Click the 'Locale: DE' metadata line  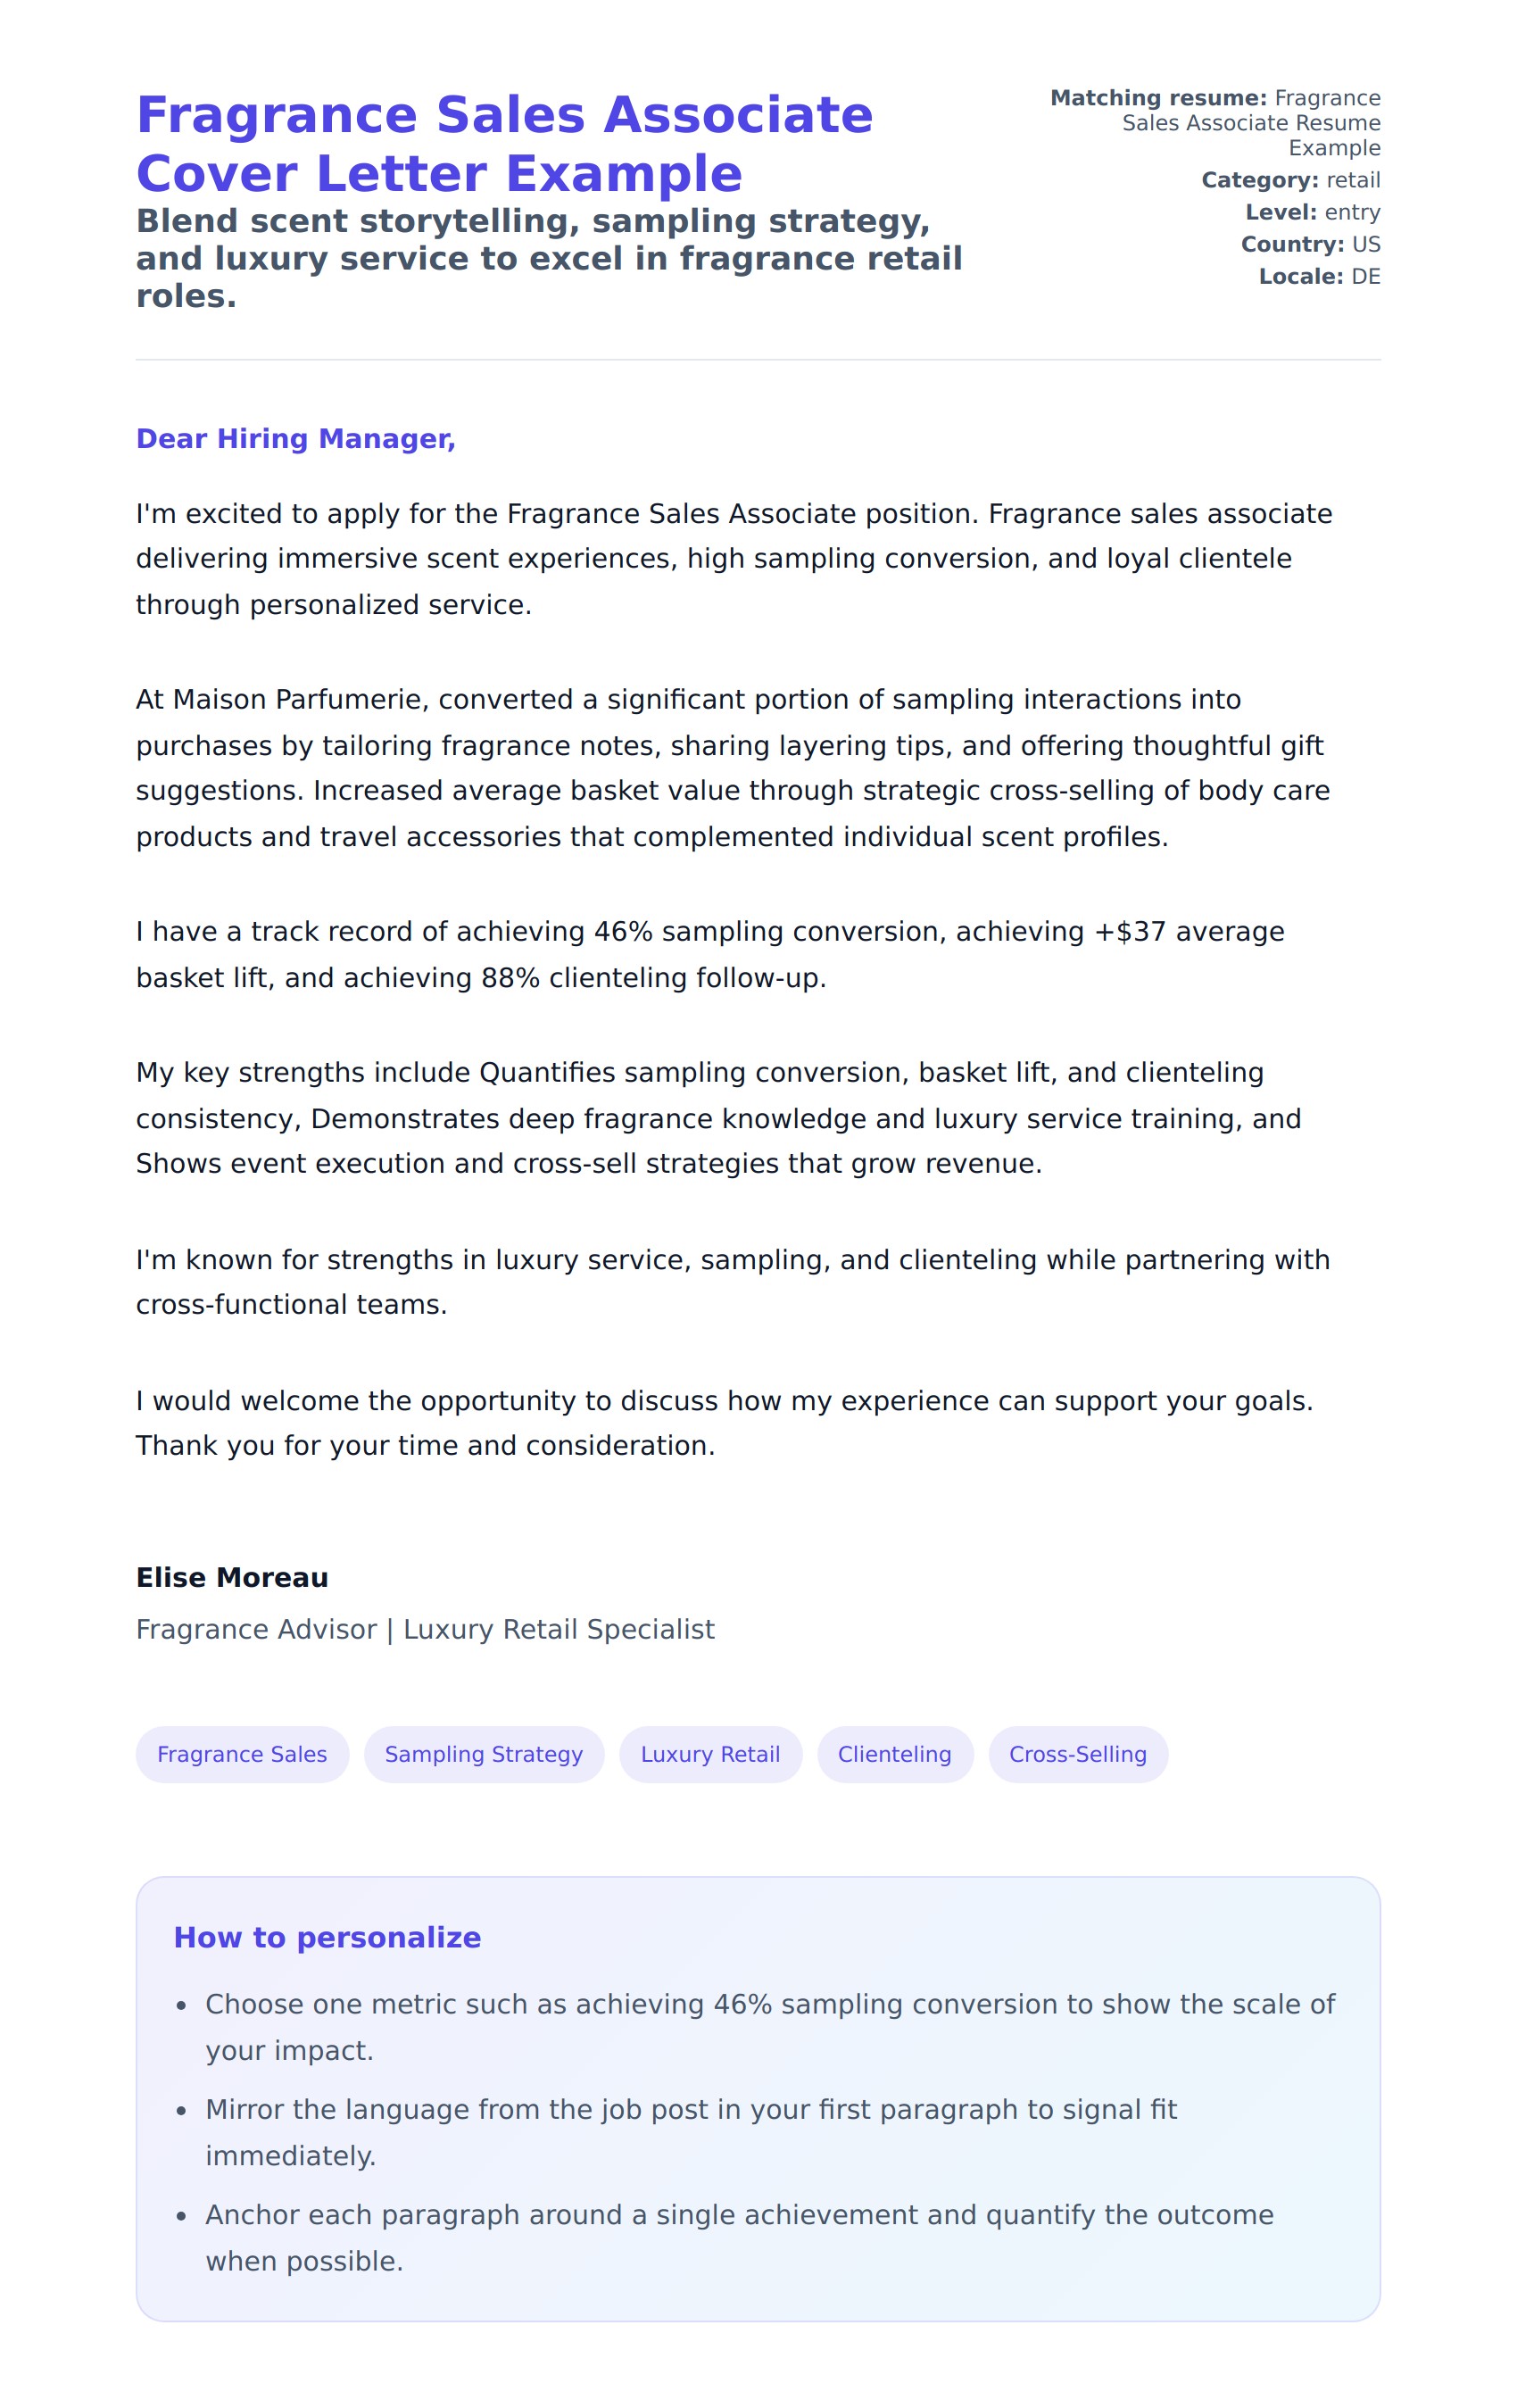(x=1319, y=276)
